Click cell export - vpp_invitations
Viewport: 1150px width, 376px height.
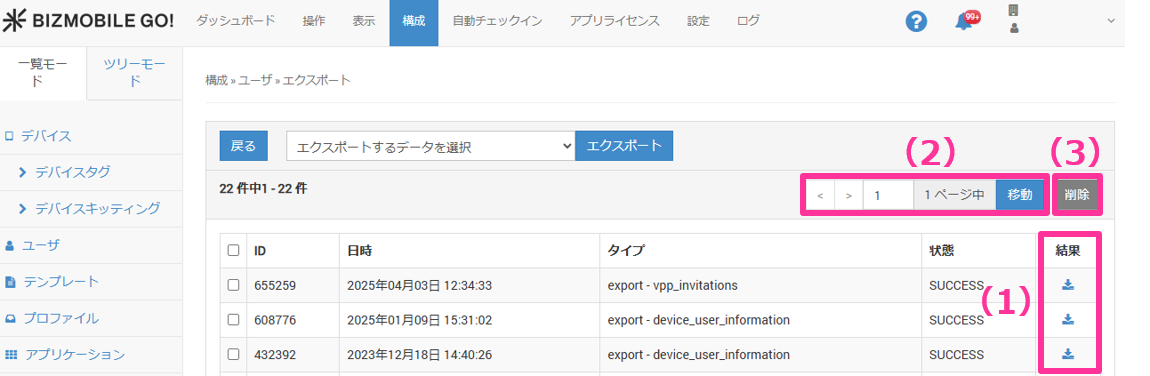click(673, 285)
